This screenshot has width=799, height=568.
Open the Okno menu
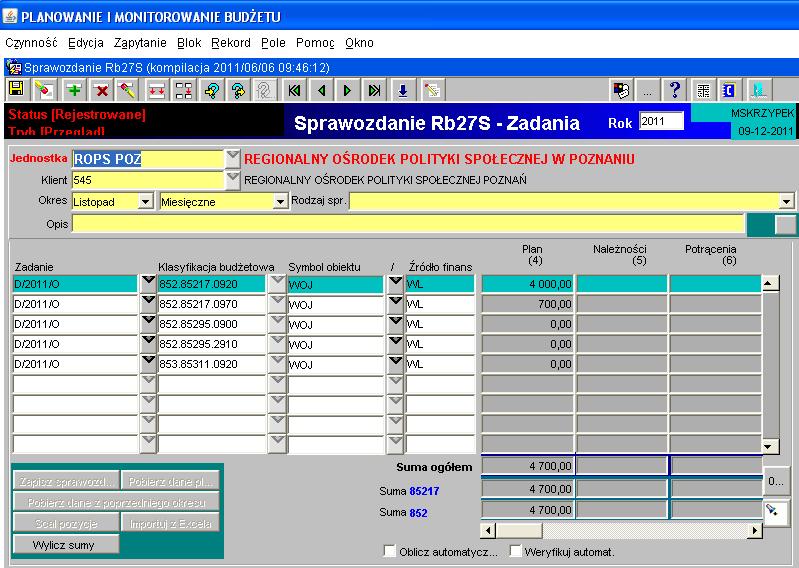click(x=359, y=43)
